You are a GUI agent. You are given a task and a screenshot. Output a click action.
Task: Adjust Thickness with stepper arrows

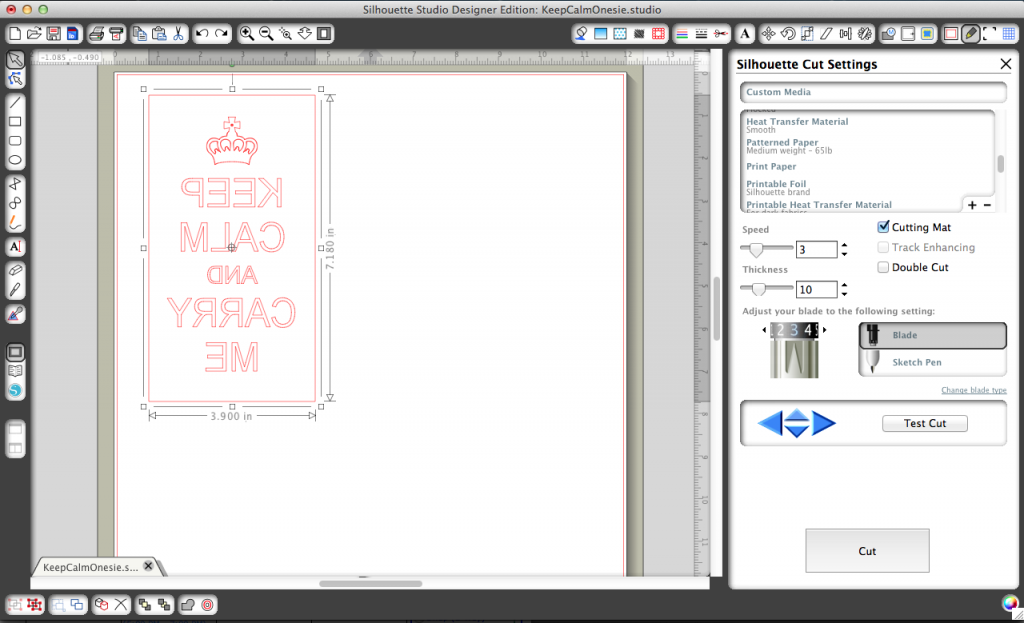click(x=844, y=289)
